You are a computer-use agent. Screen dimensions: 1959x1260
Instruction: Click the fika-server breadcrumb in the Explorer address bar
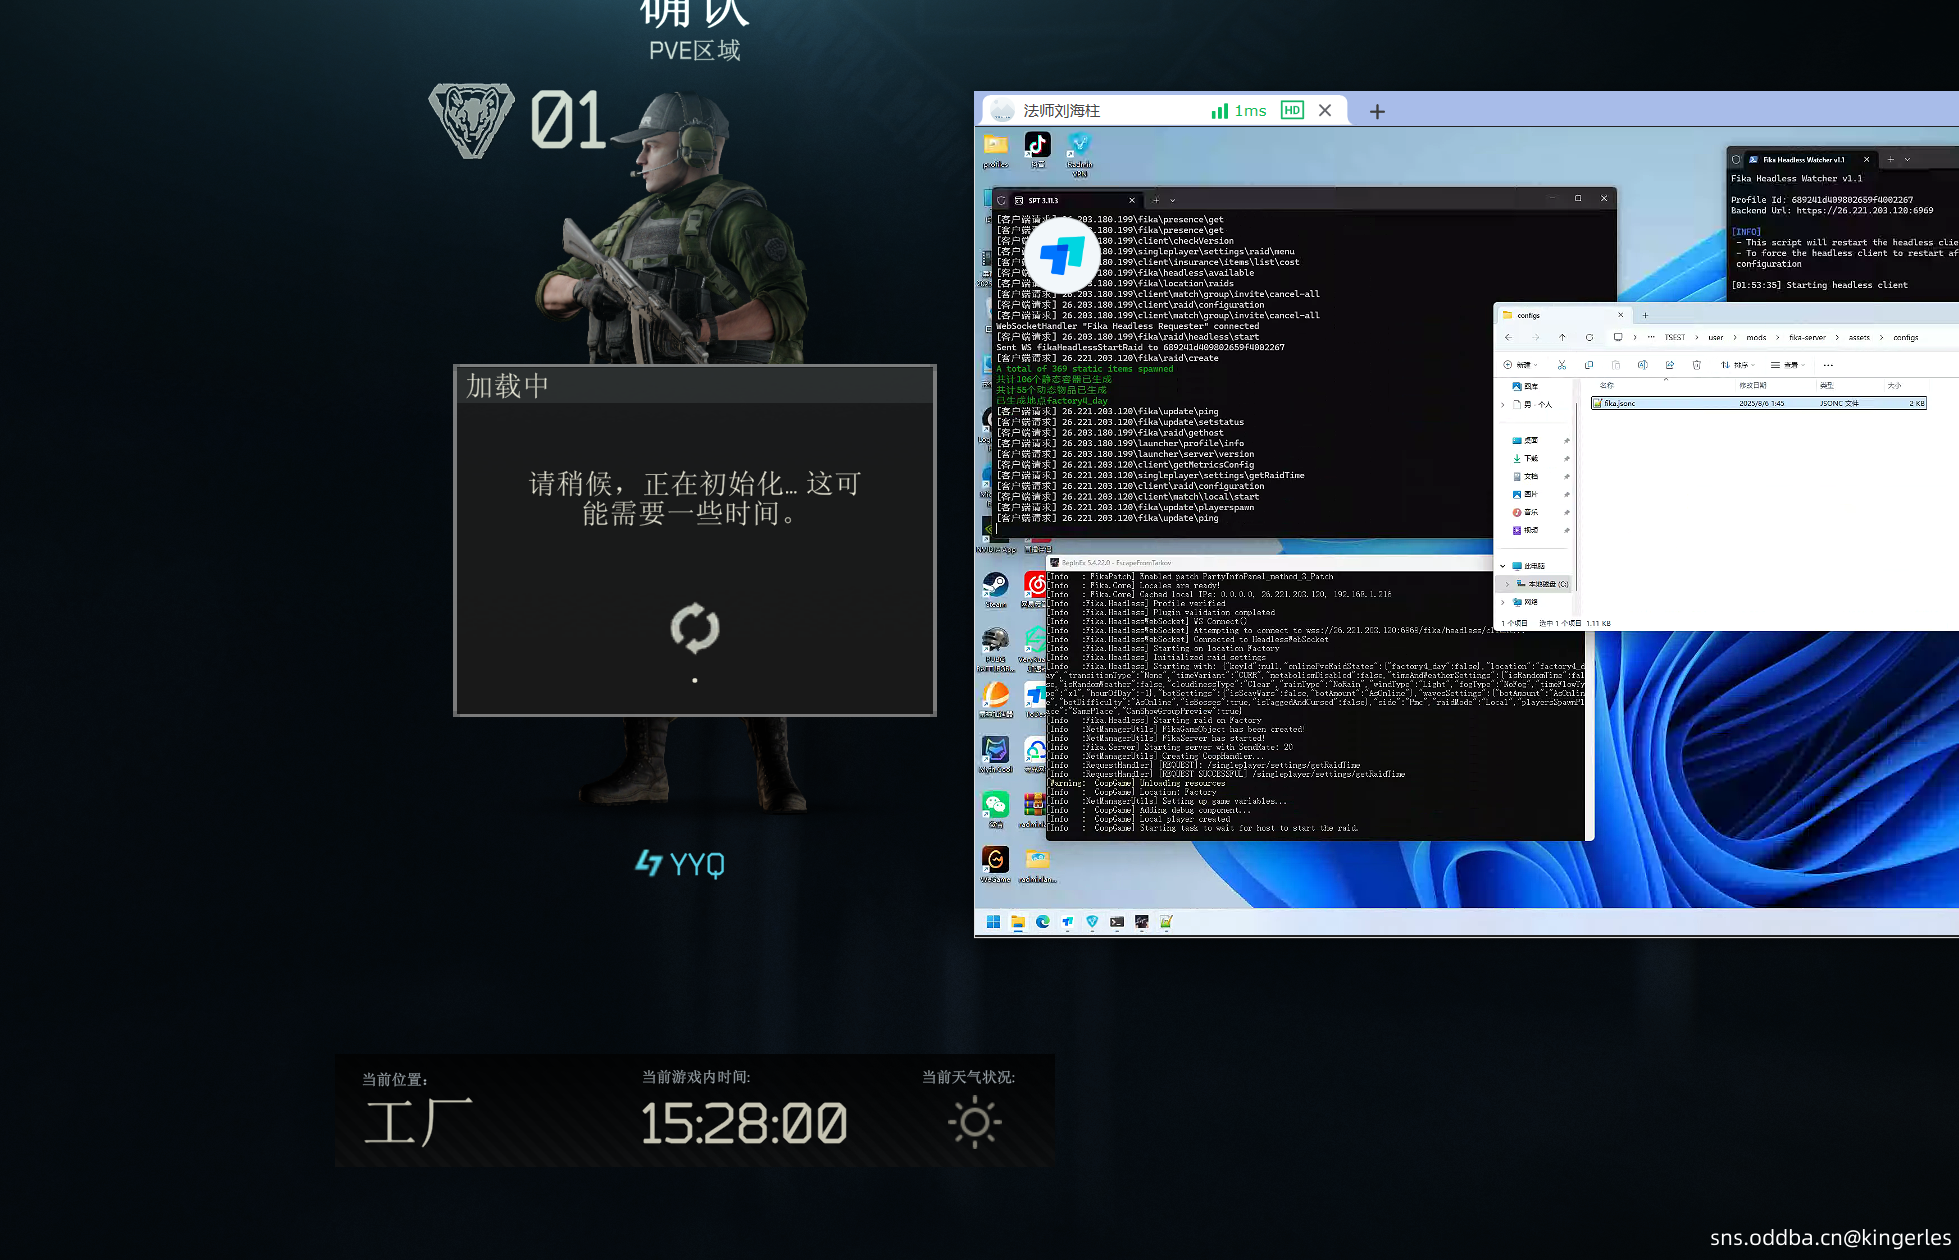pyautogui.click(x=1807, y=337)
